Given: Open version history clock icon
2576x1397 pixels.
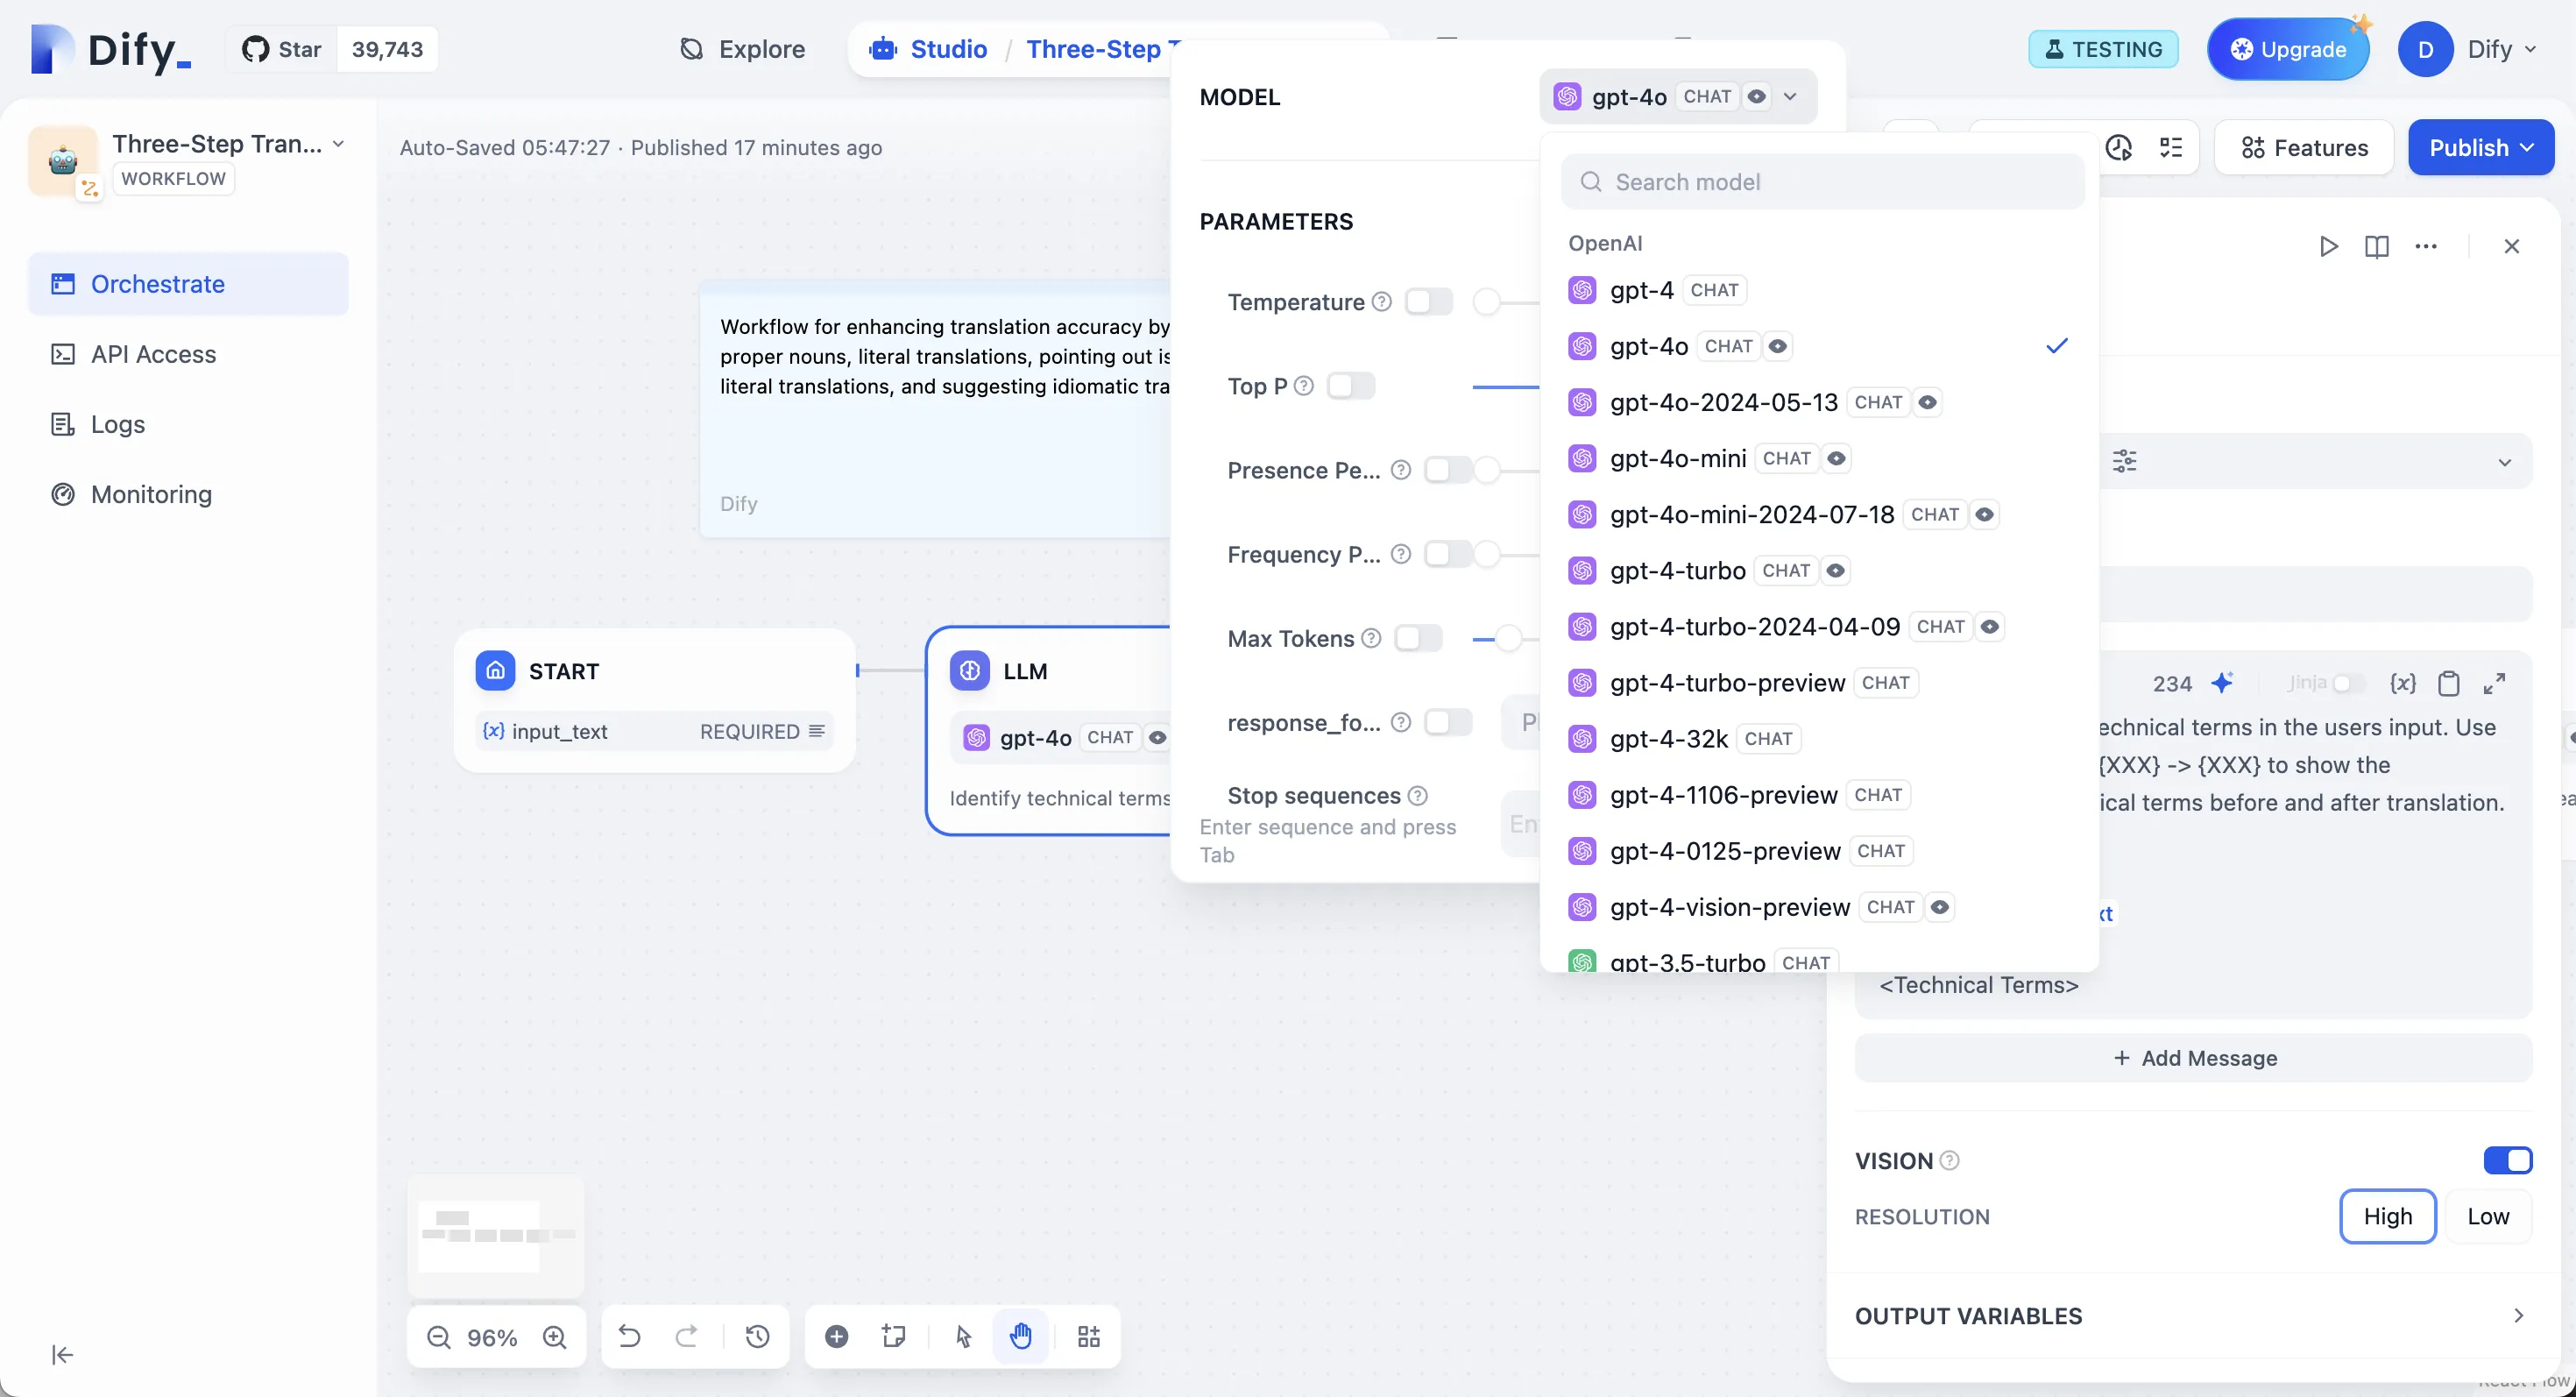Looking at the screenshot, I should [x=757, y=1336].
